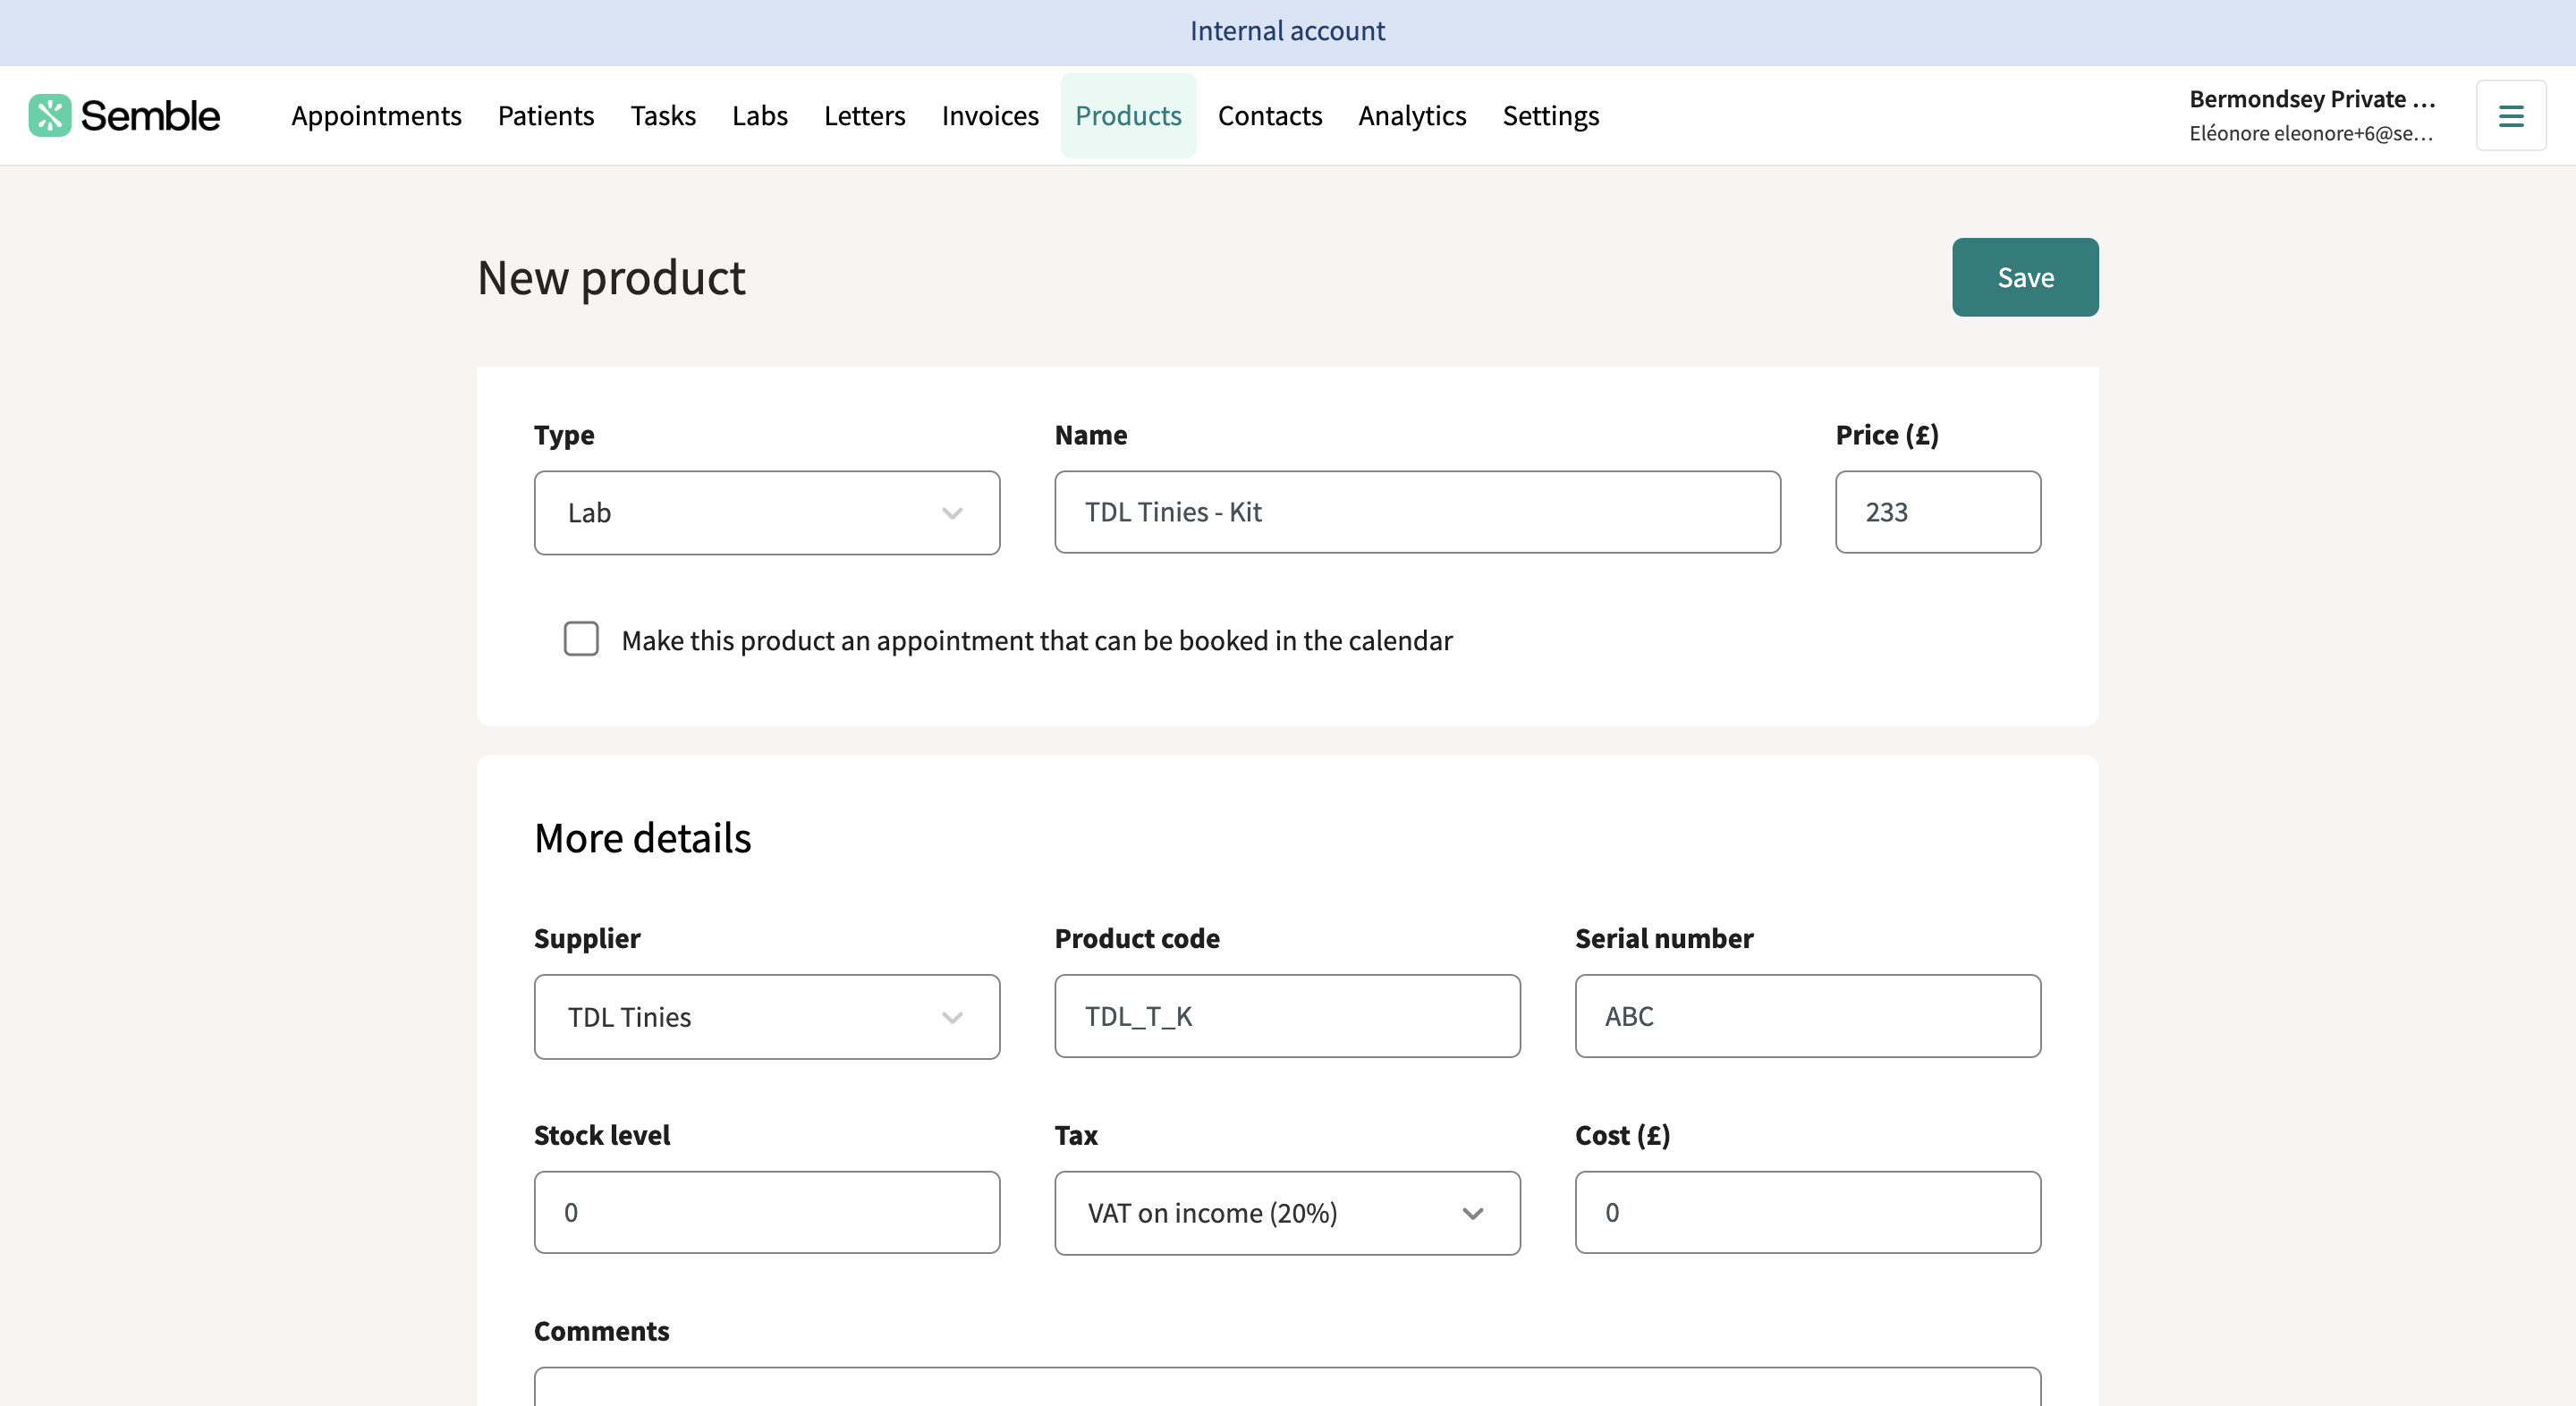Viewport: 2576px width, 1406px height.
Task: Open the Patients section
Action: (x=546, y=115)
